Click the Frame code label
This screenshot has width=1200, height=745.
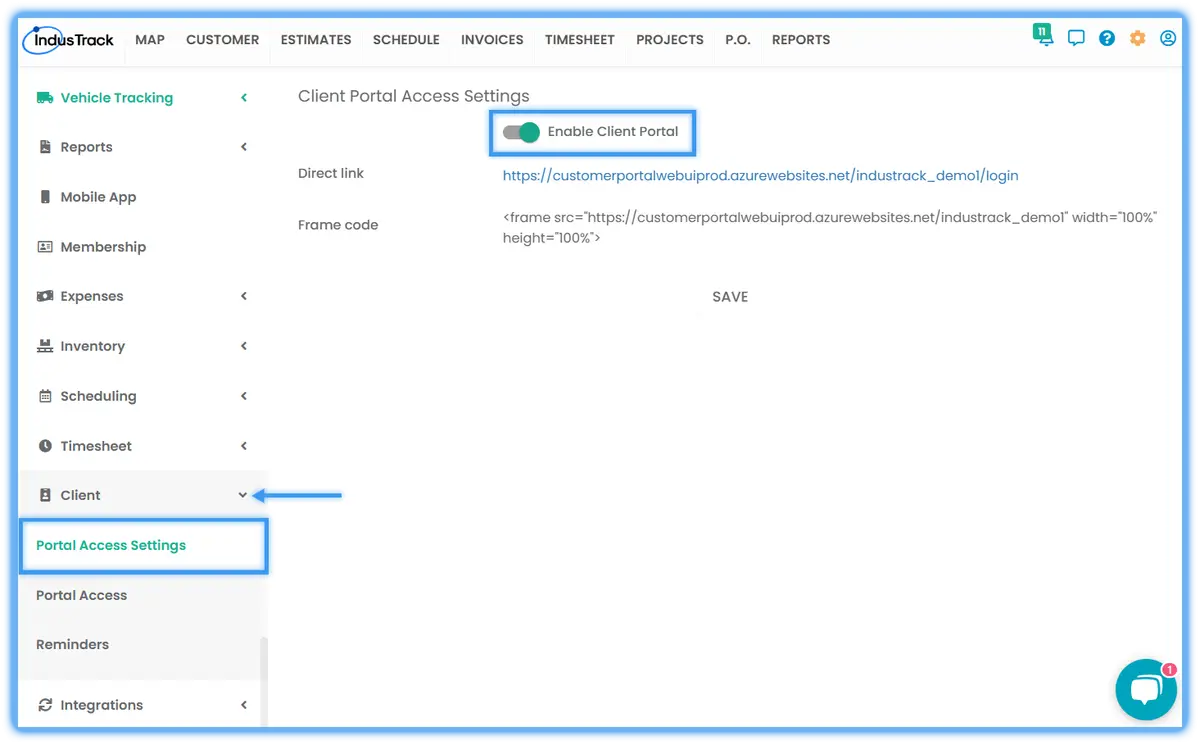coord(338,225)
